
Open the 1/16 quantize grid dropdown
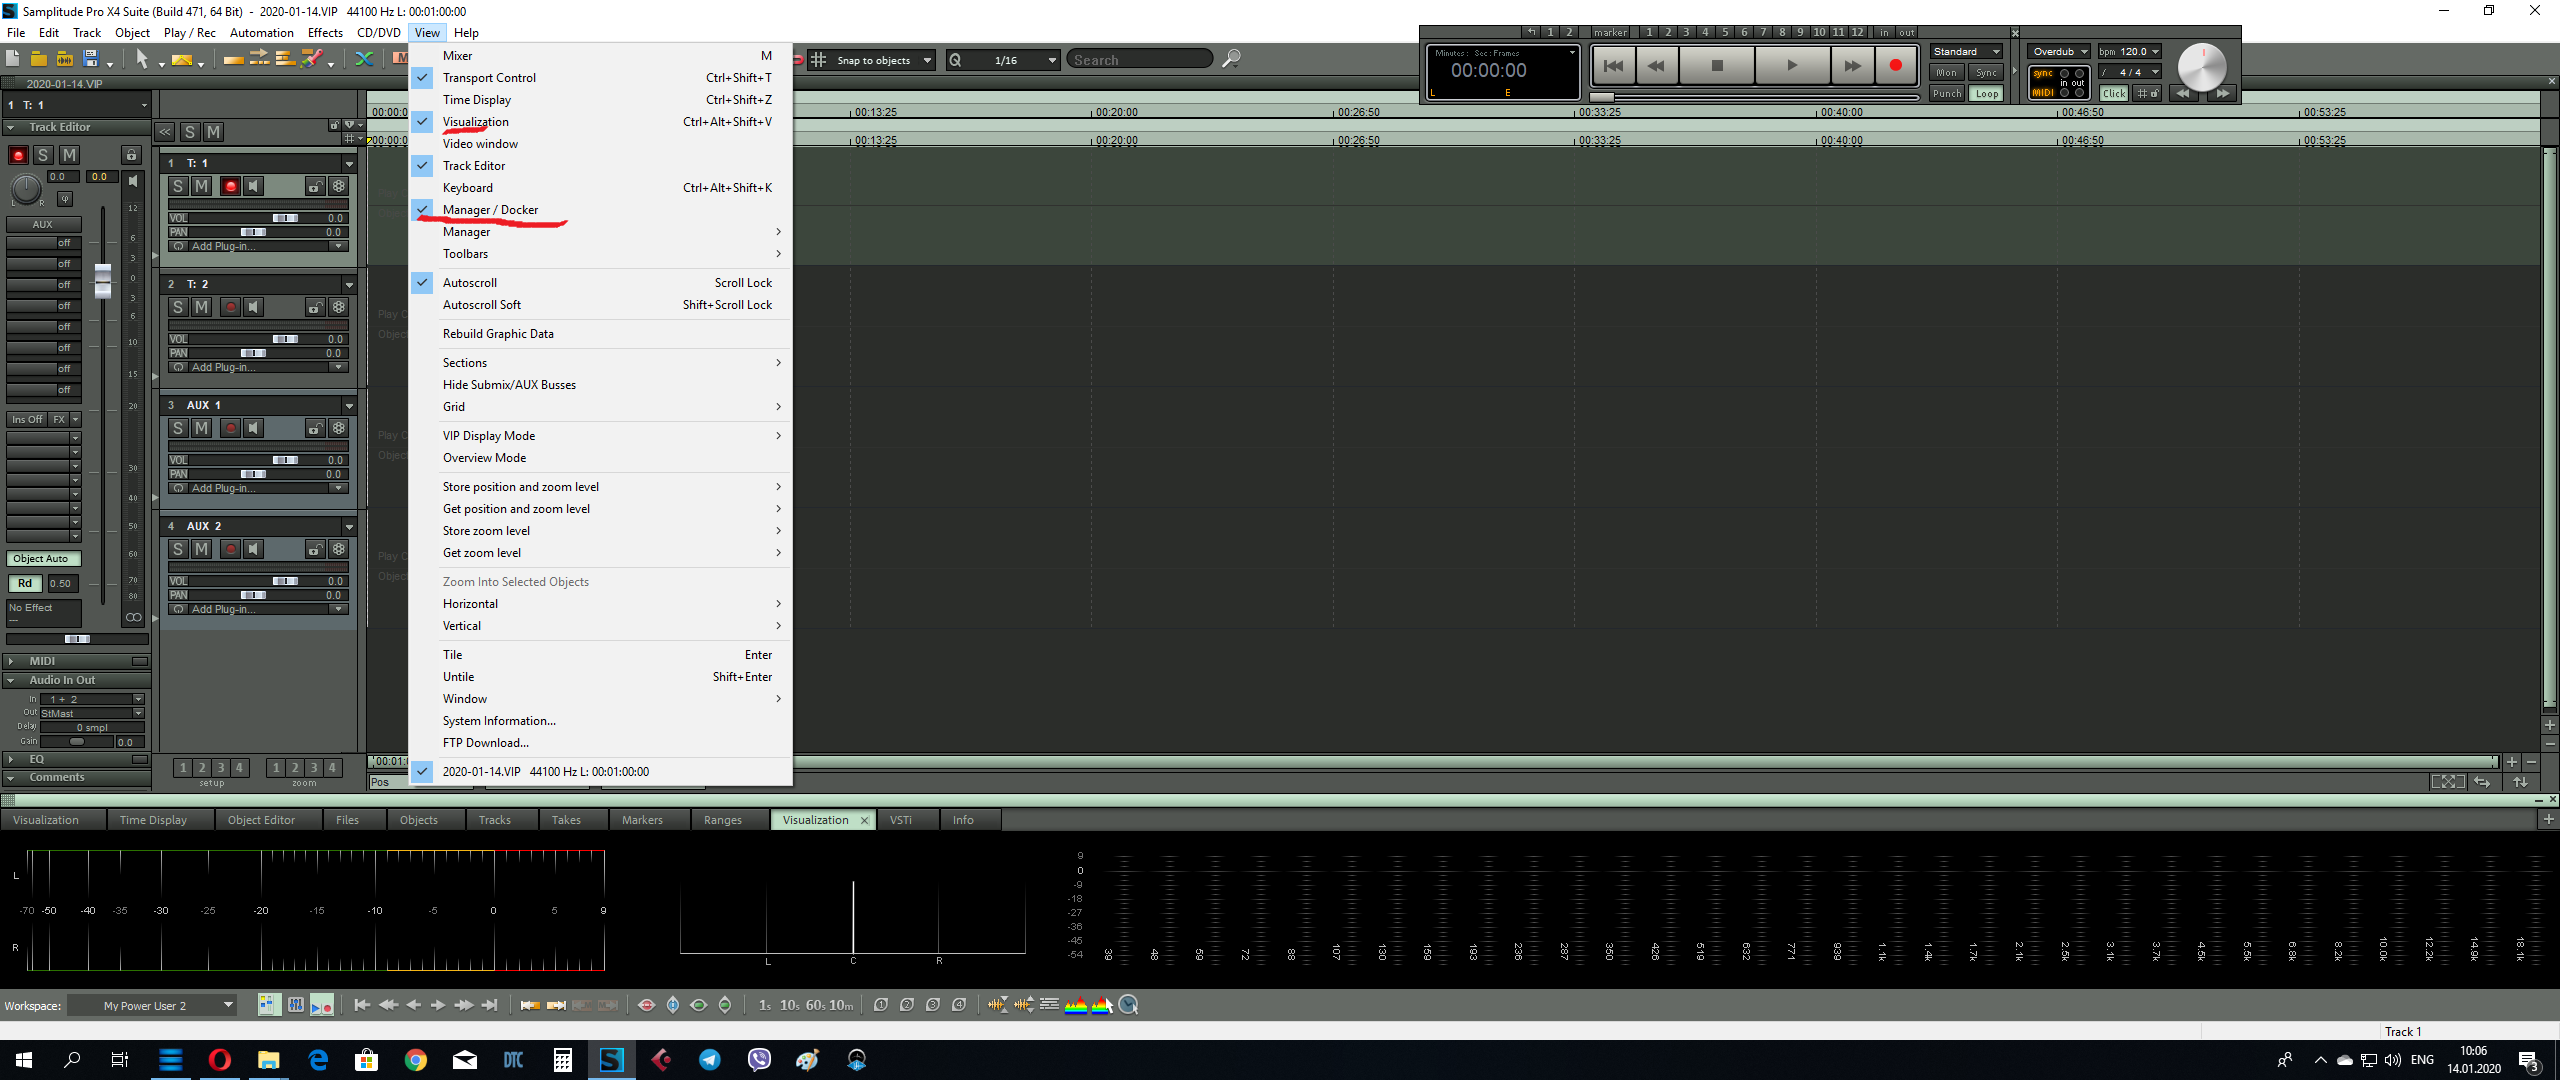click(x=1052, y=60)
